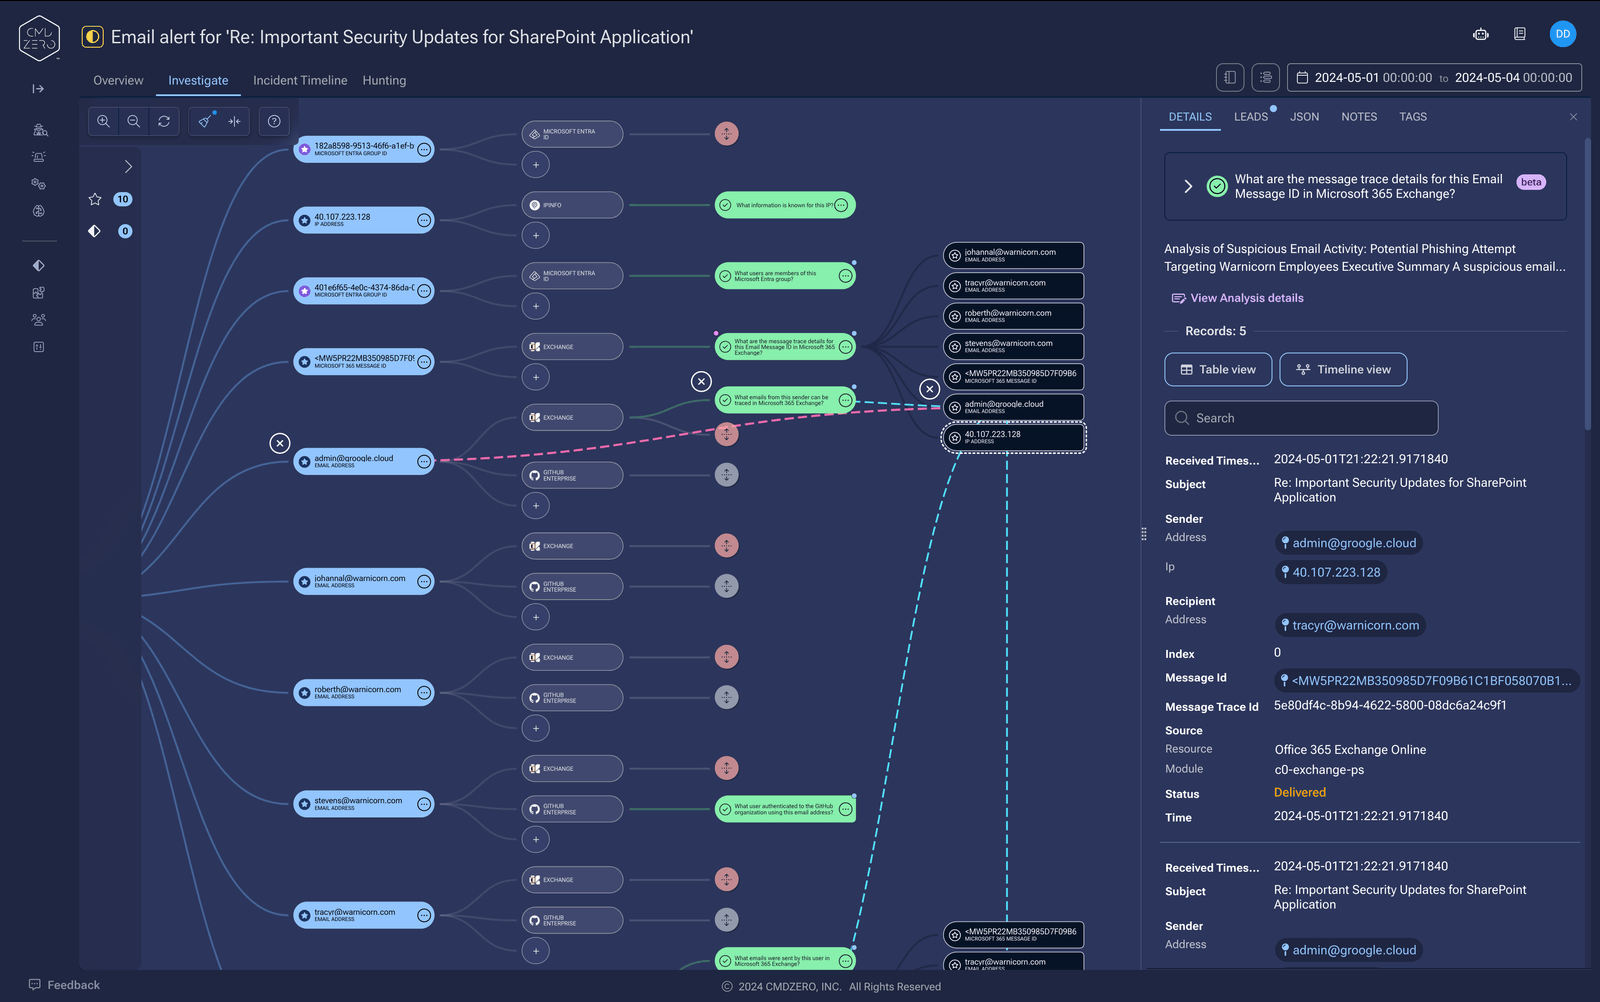This screenshot has width=1600, height=1002.
Task: Open the half-filled diamond sidebar icon
Action: click(x=39, y=266)
